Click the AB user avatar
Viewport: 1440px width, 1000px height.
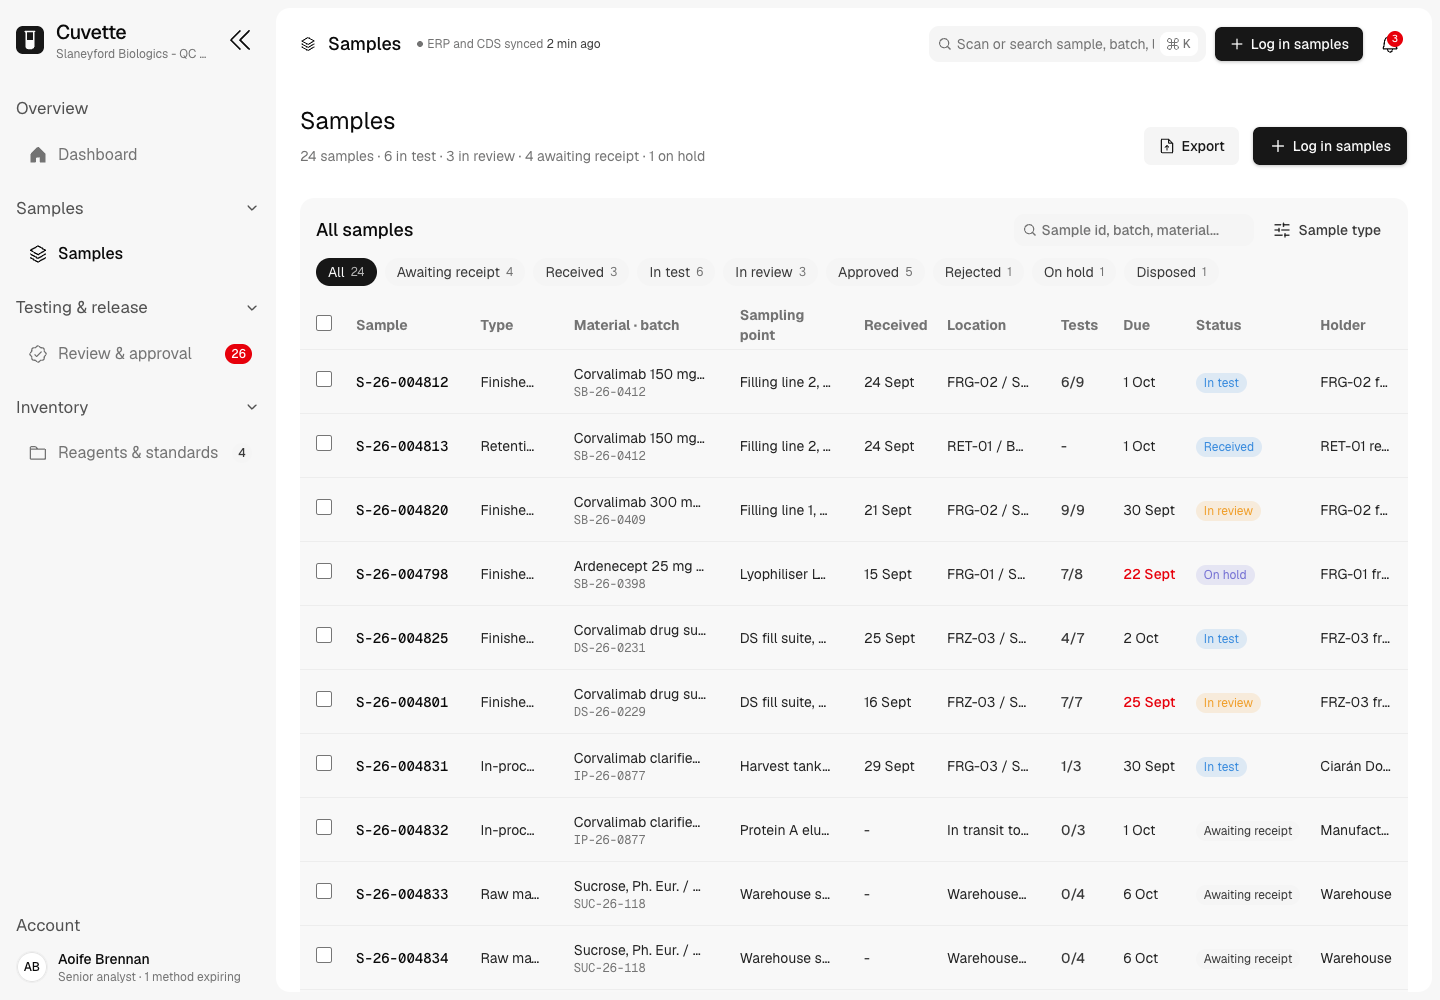(32, 967)
